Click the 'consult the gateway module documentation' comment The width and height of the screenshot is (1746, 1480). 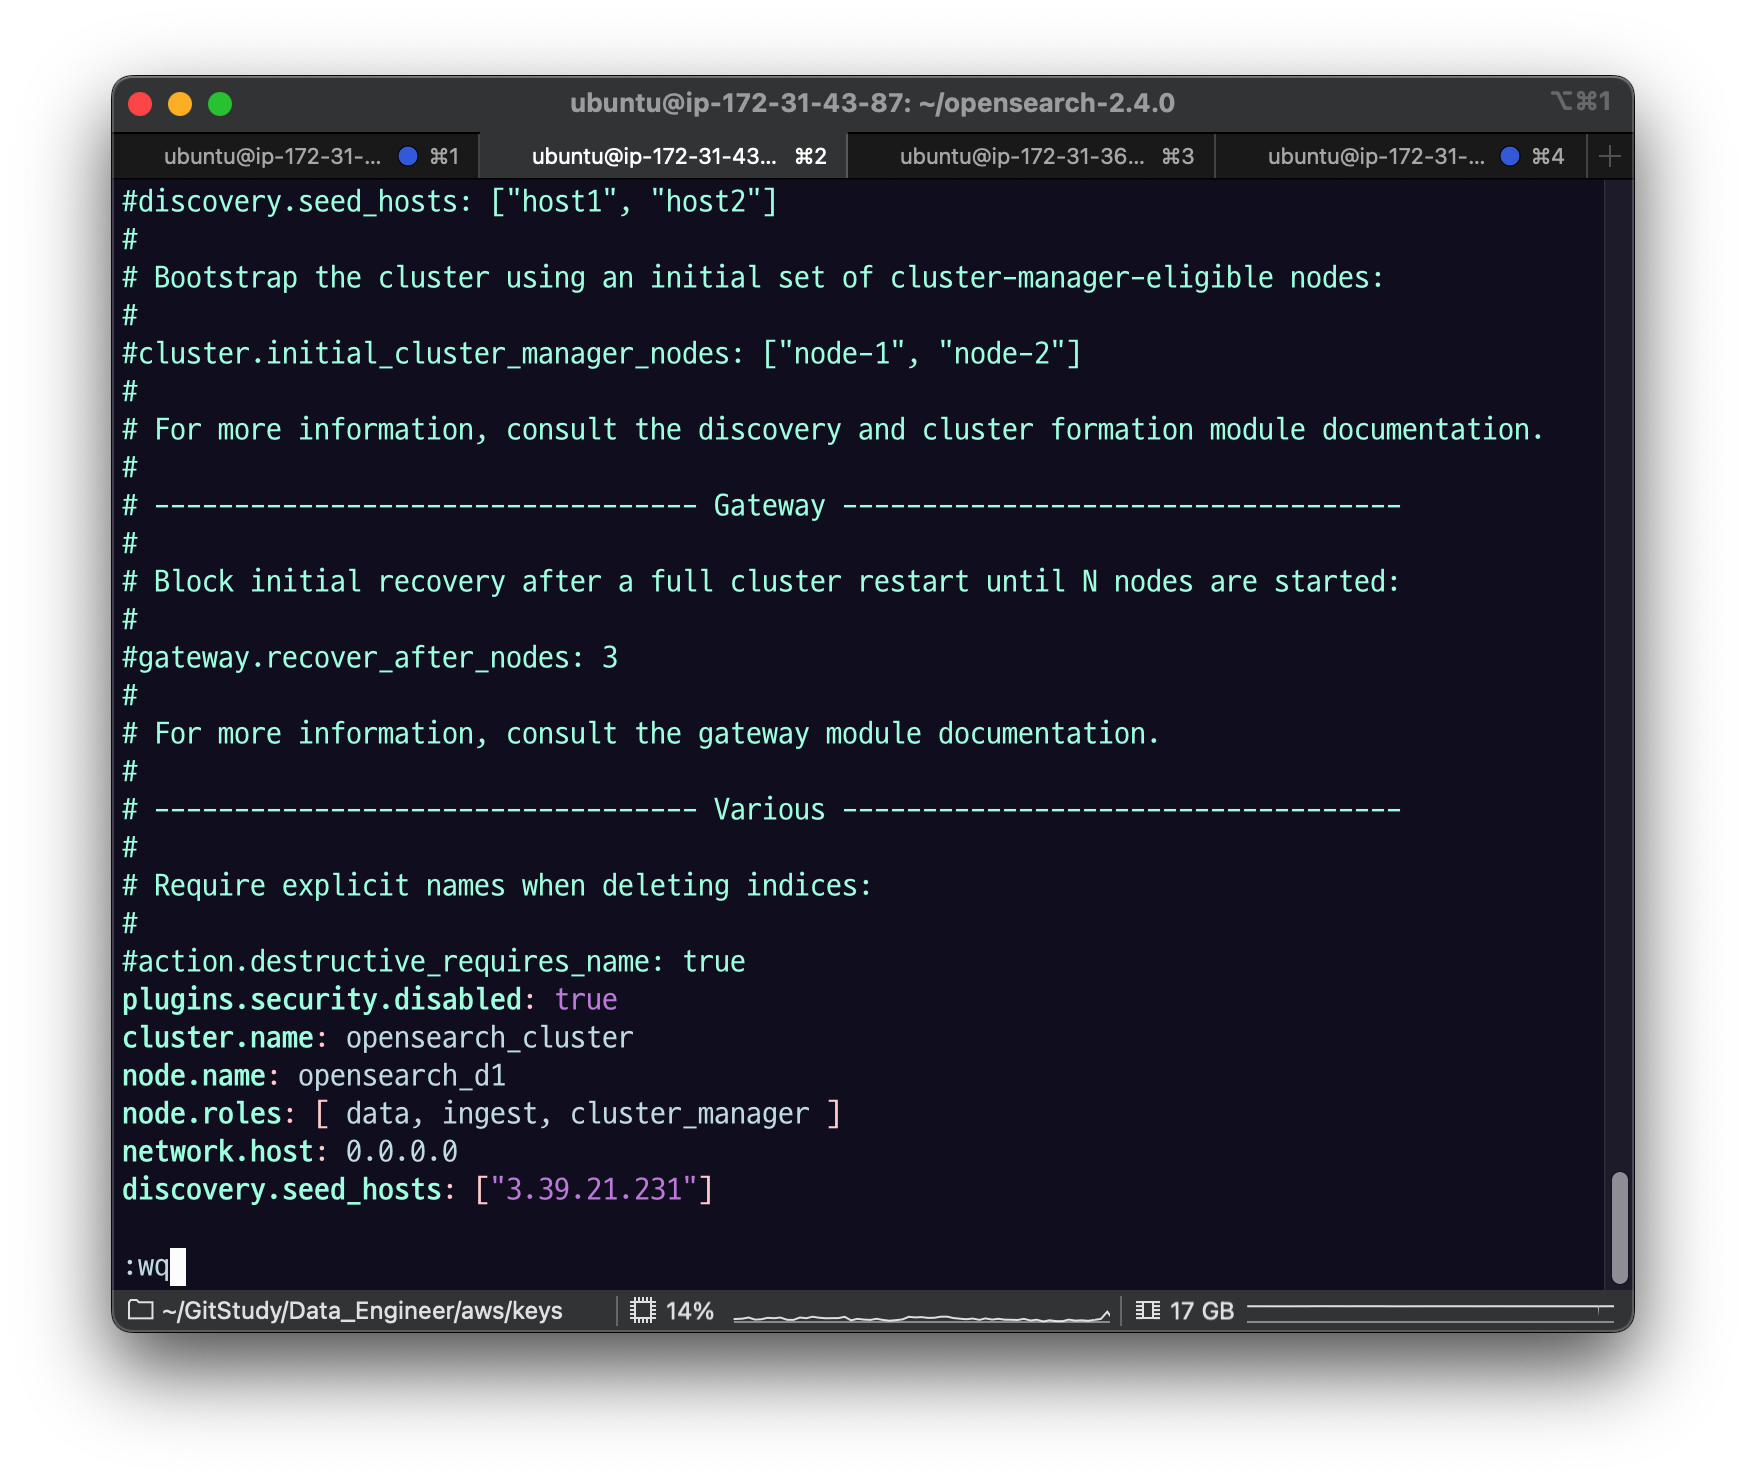pos(642,734)
